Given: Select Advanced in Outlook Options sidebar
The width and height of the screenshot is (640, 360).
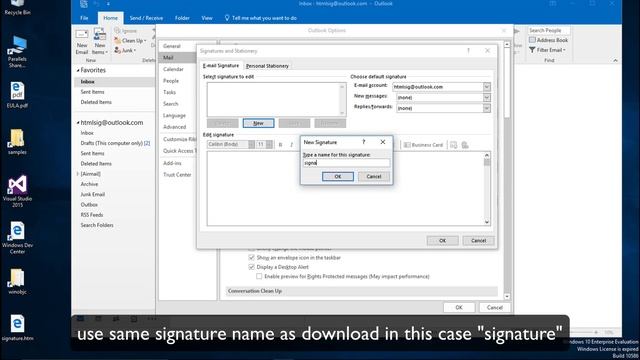Looking at the screenshot, I should tap(174, 127).
